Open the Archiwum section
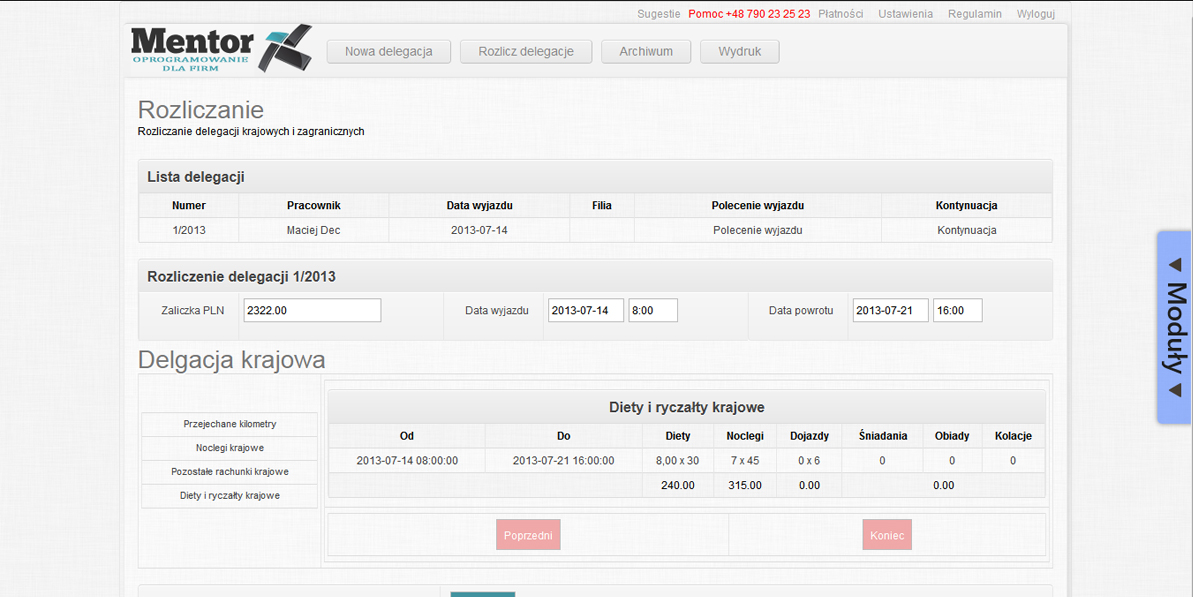This screenshot has width=1193, height=597. click(646, 52)
